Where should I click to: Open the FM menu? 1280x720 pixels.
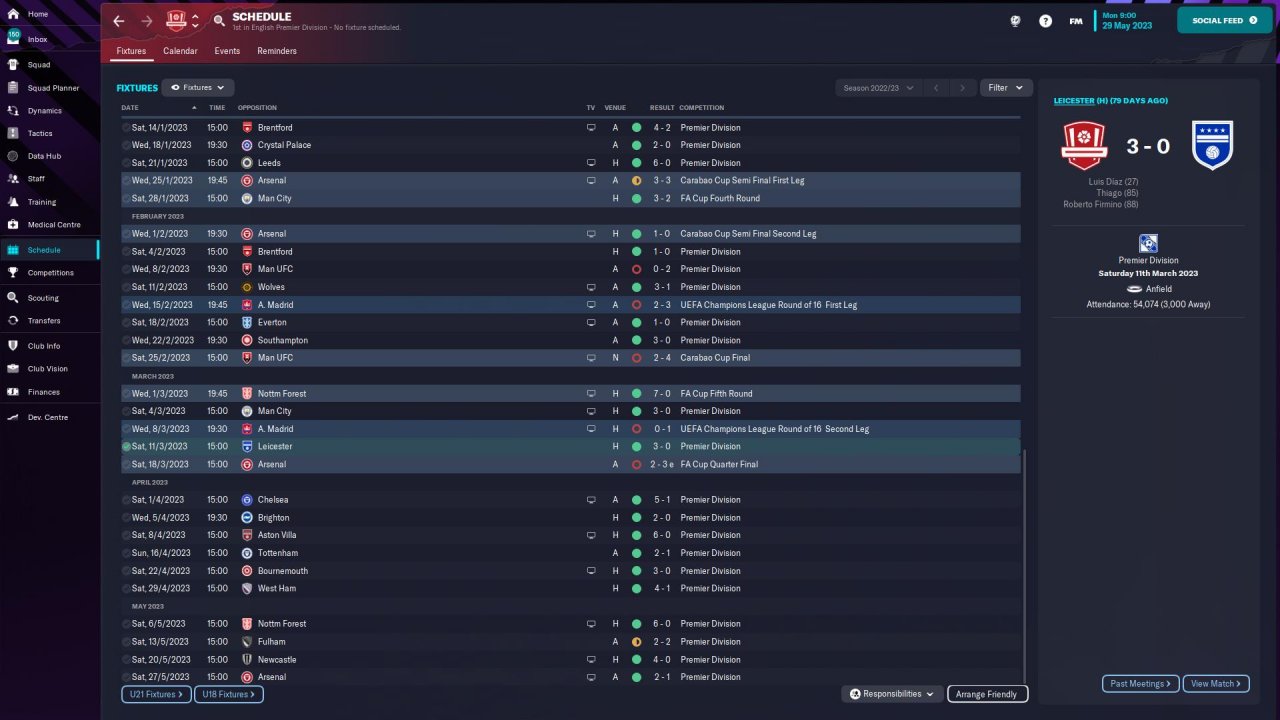[x=1076, y=21]
